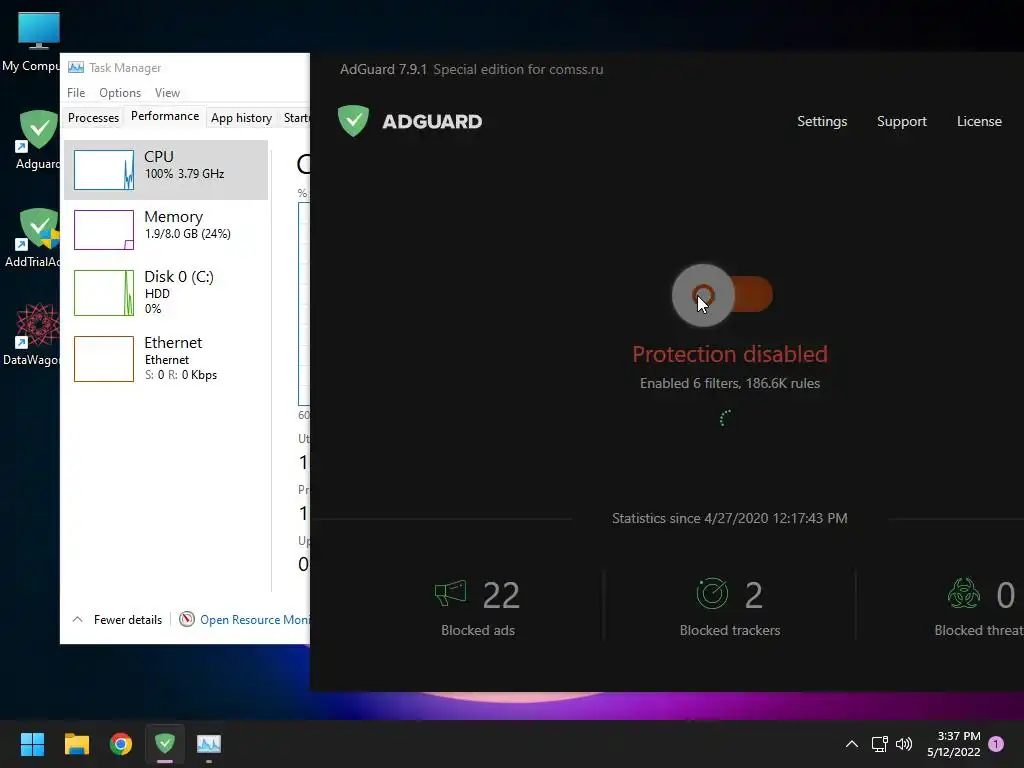Viewport: 1024px width, 768px height.
Task: Open the notification badge in the tray
Action: (997, 744)
